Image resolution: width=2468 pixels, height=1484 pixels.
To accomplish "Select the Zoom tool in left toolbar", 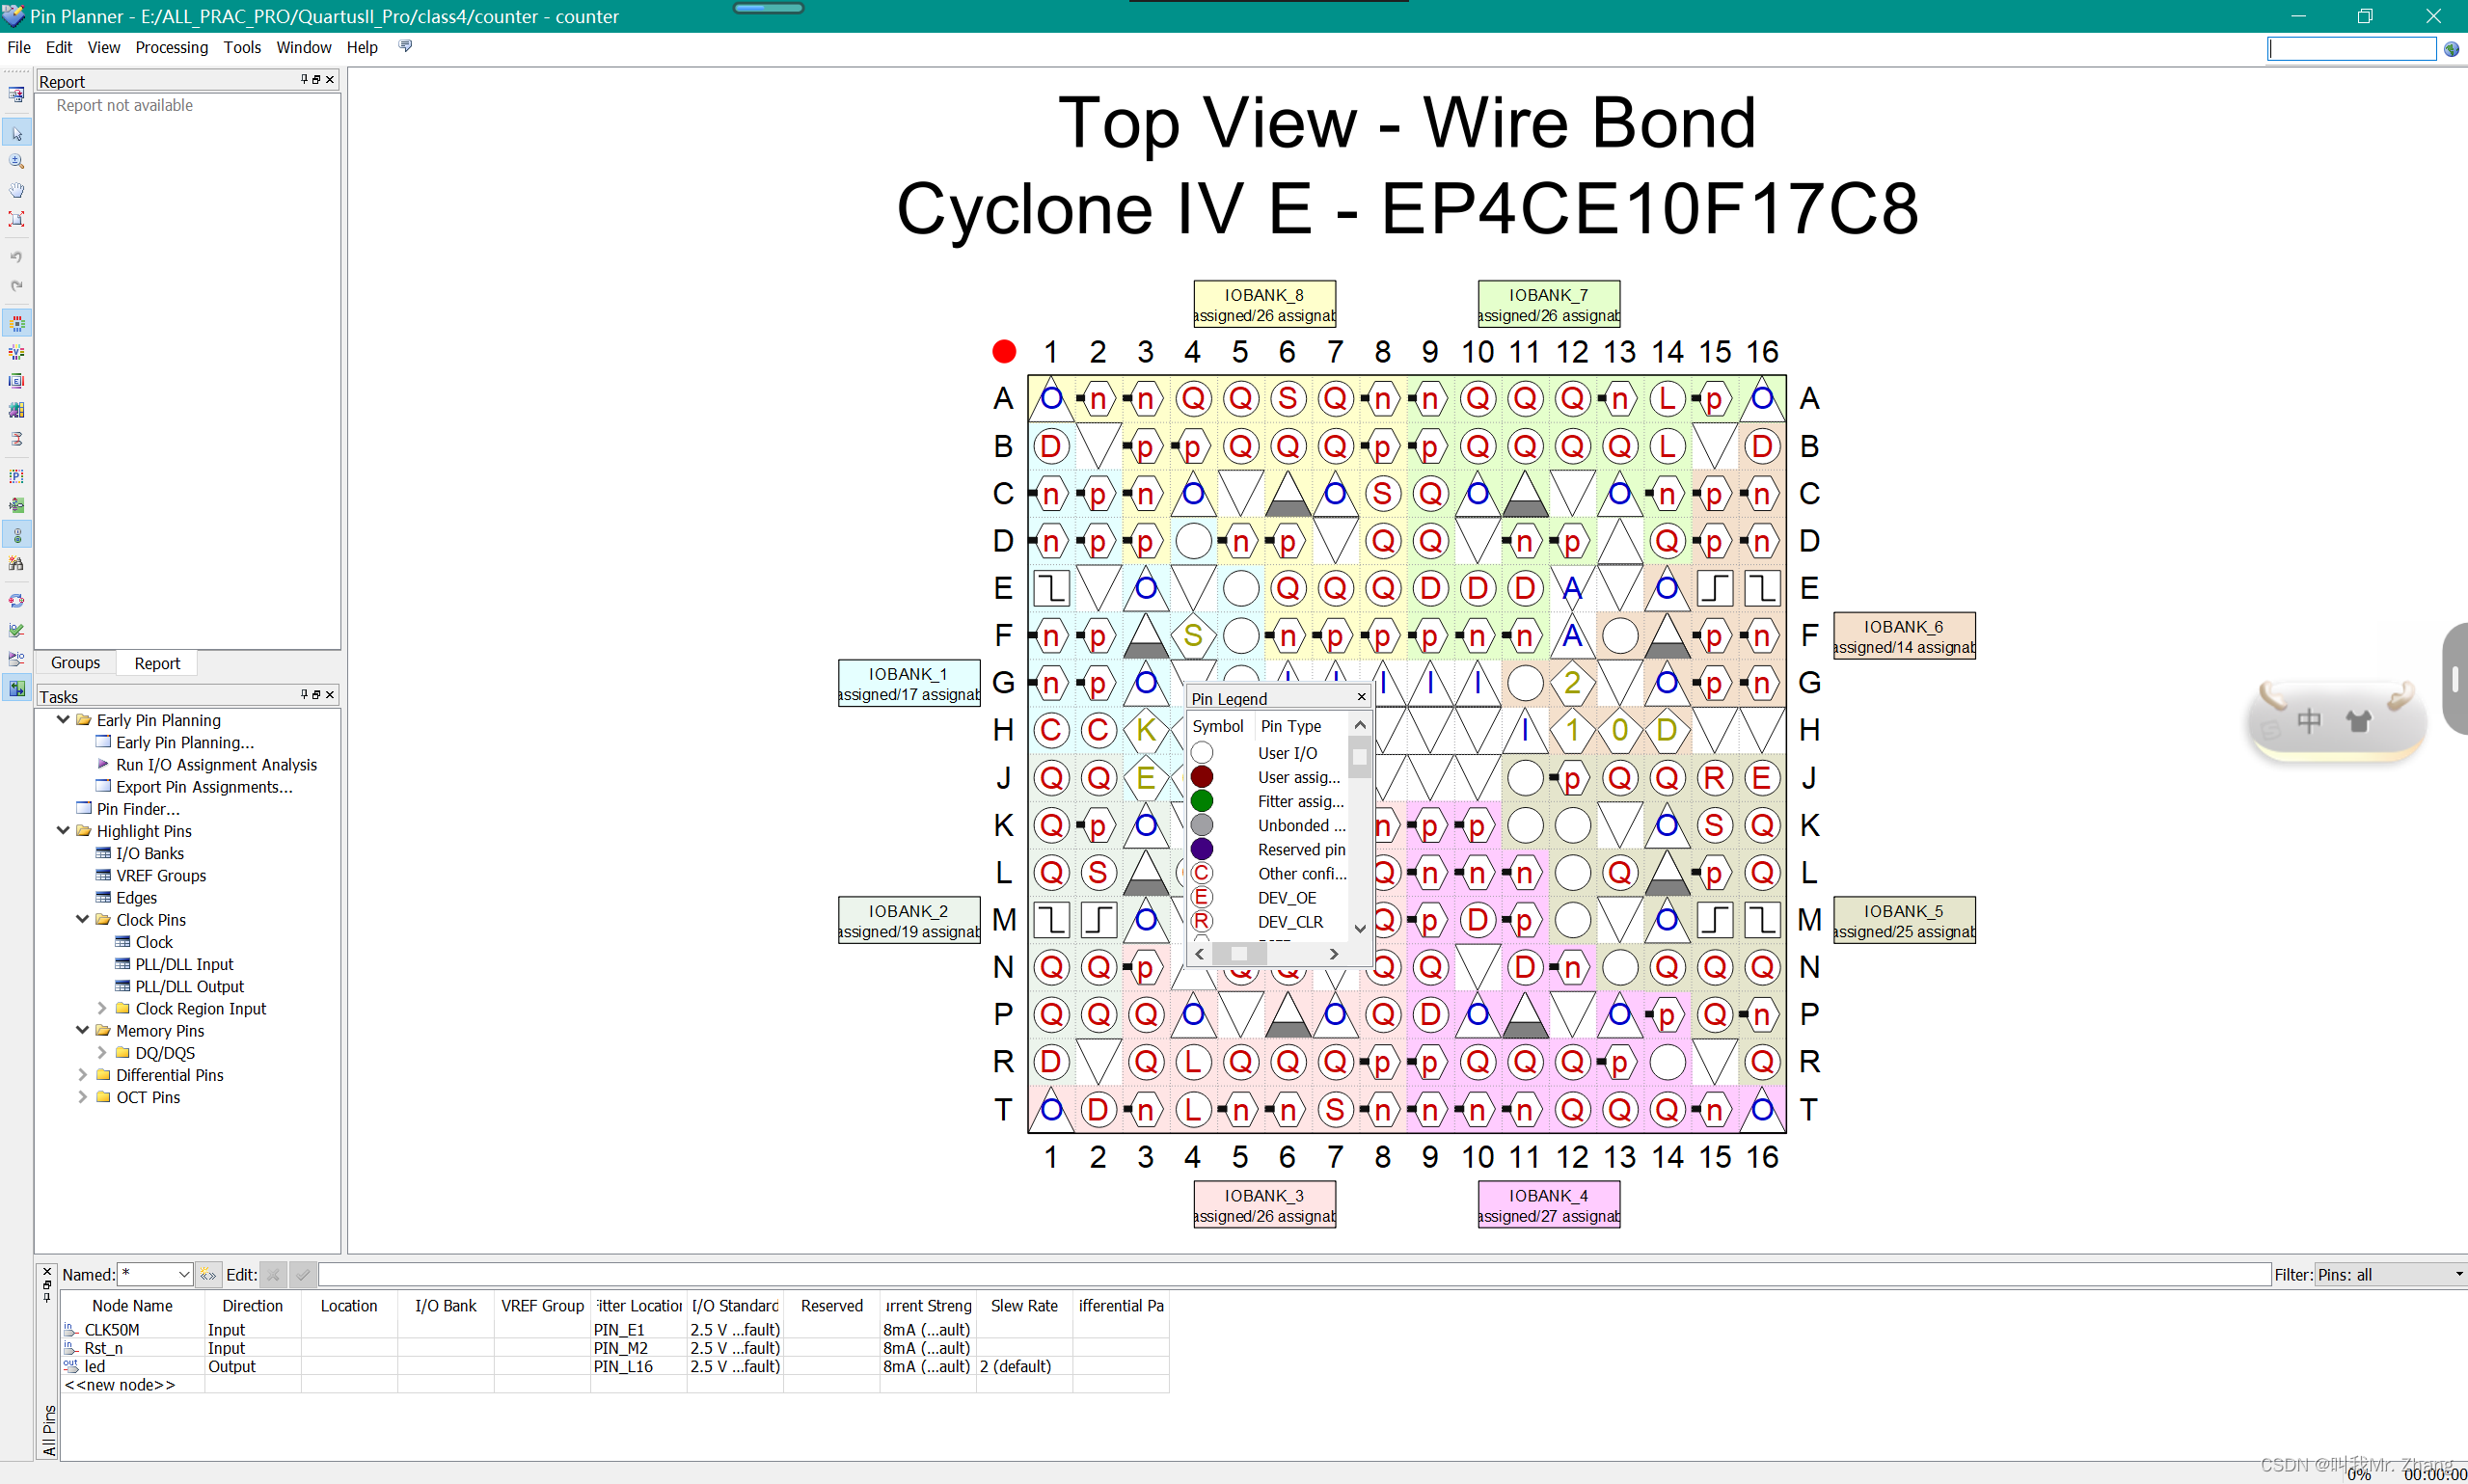I will pos(17,162).
